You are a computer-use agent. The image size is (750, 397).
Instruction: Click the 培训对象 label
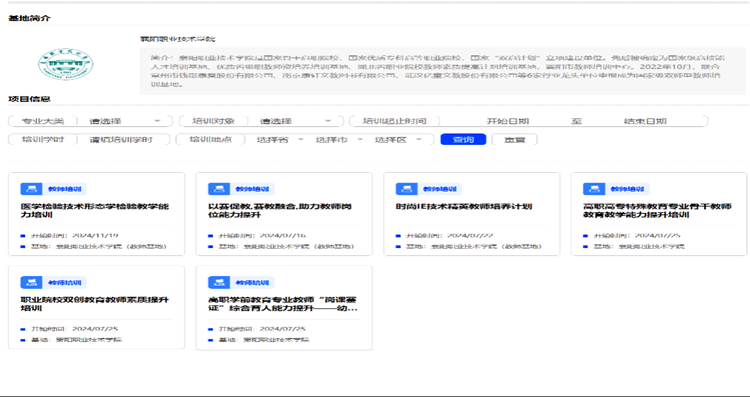213,121
